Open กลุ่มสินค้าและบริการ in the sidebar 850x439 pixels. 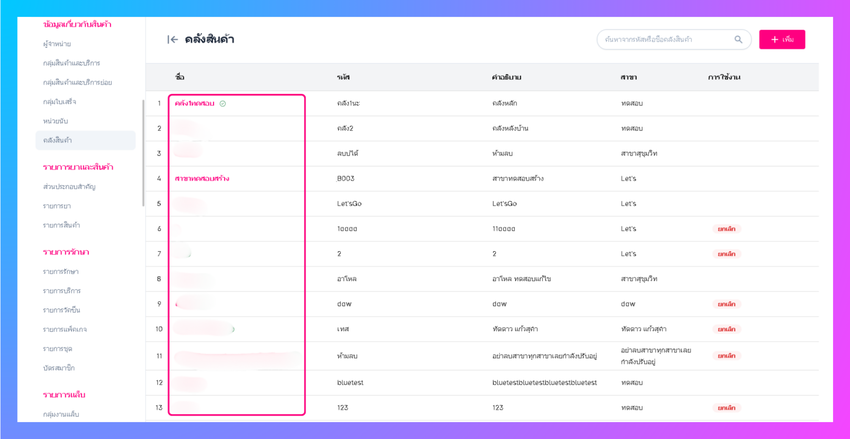tap(71, 63)
